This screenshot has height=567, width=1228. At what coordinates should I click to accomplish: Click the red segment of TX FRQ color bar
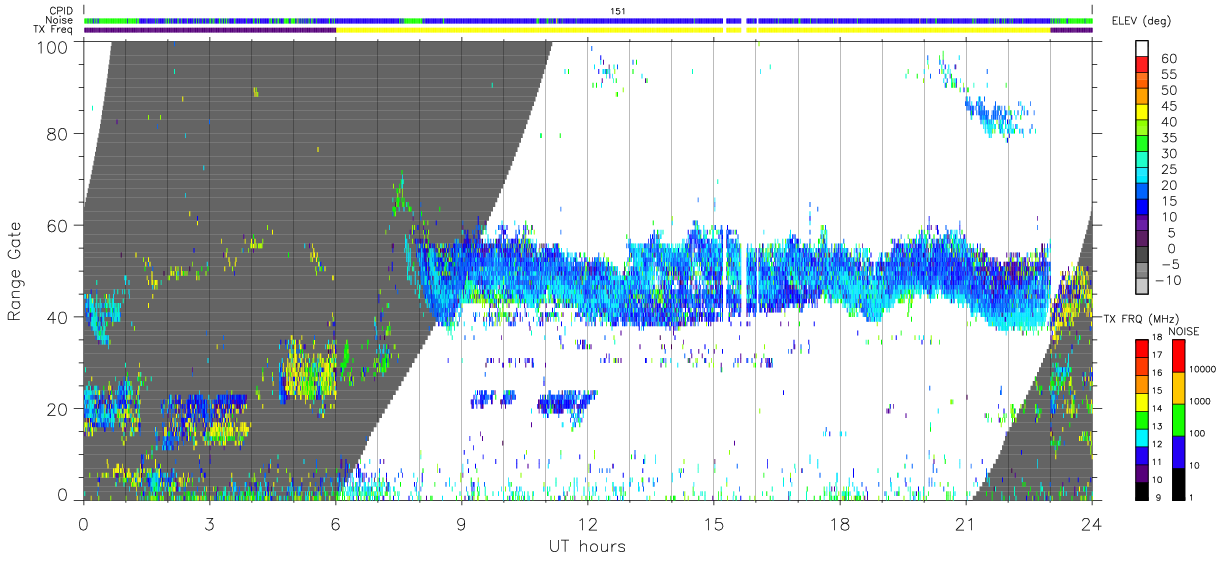tap(1141, 348)
